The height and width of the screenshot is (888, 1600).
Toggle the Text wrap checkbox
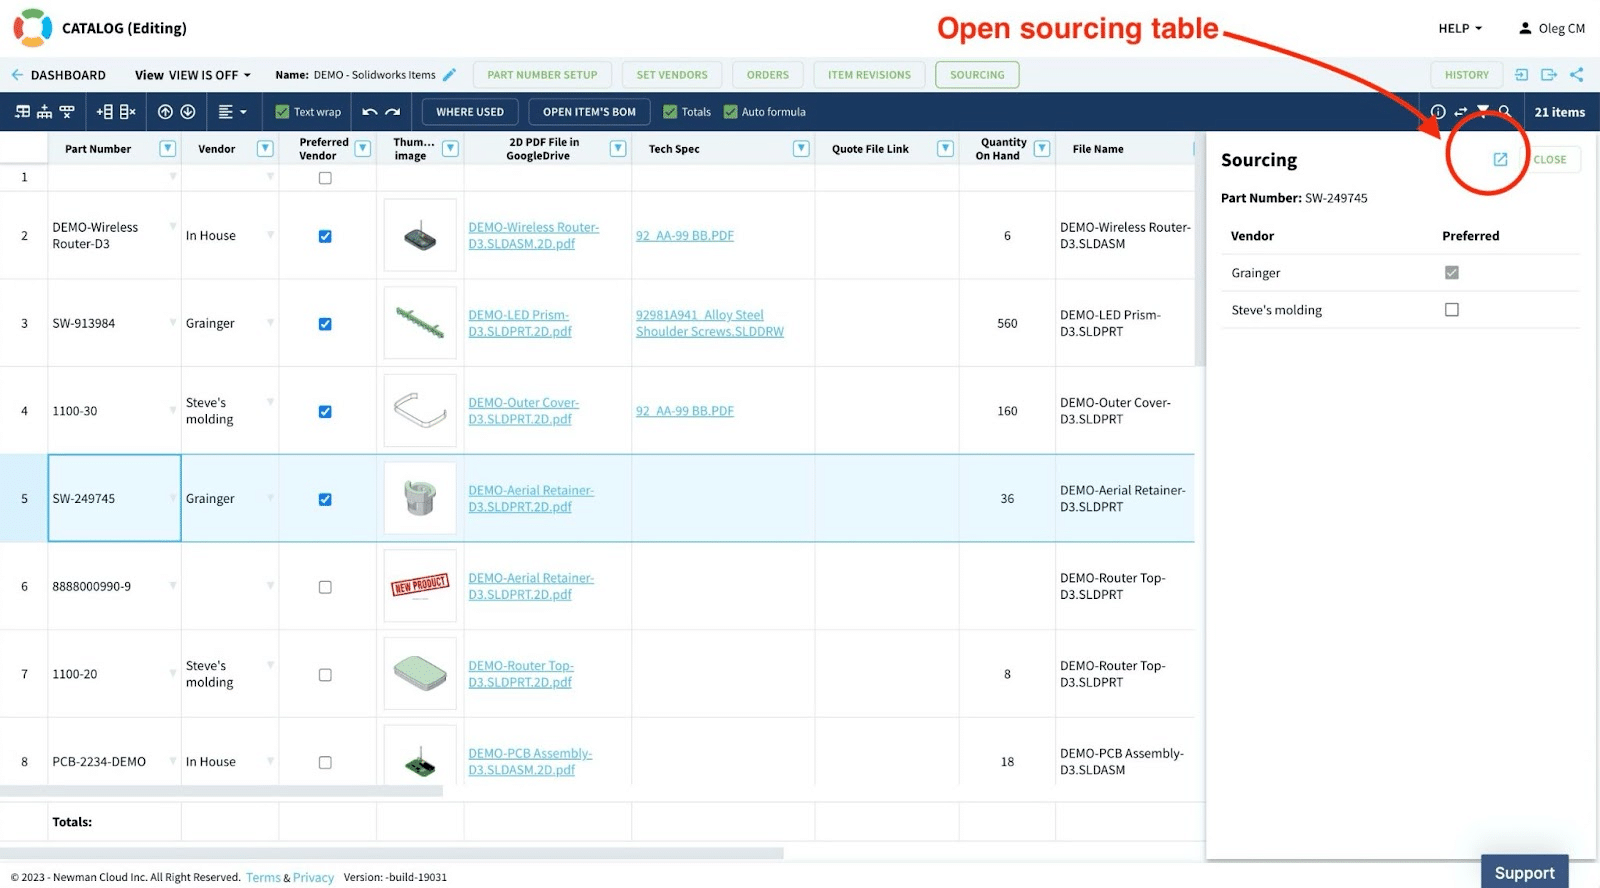pyautogui.click(x=282, y=112)
